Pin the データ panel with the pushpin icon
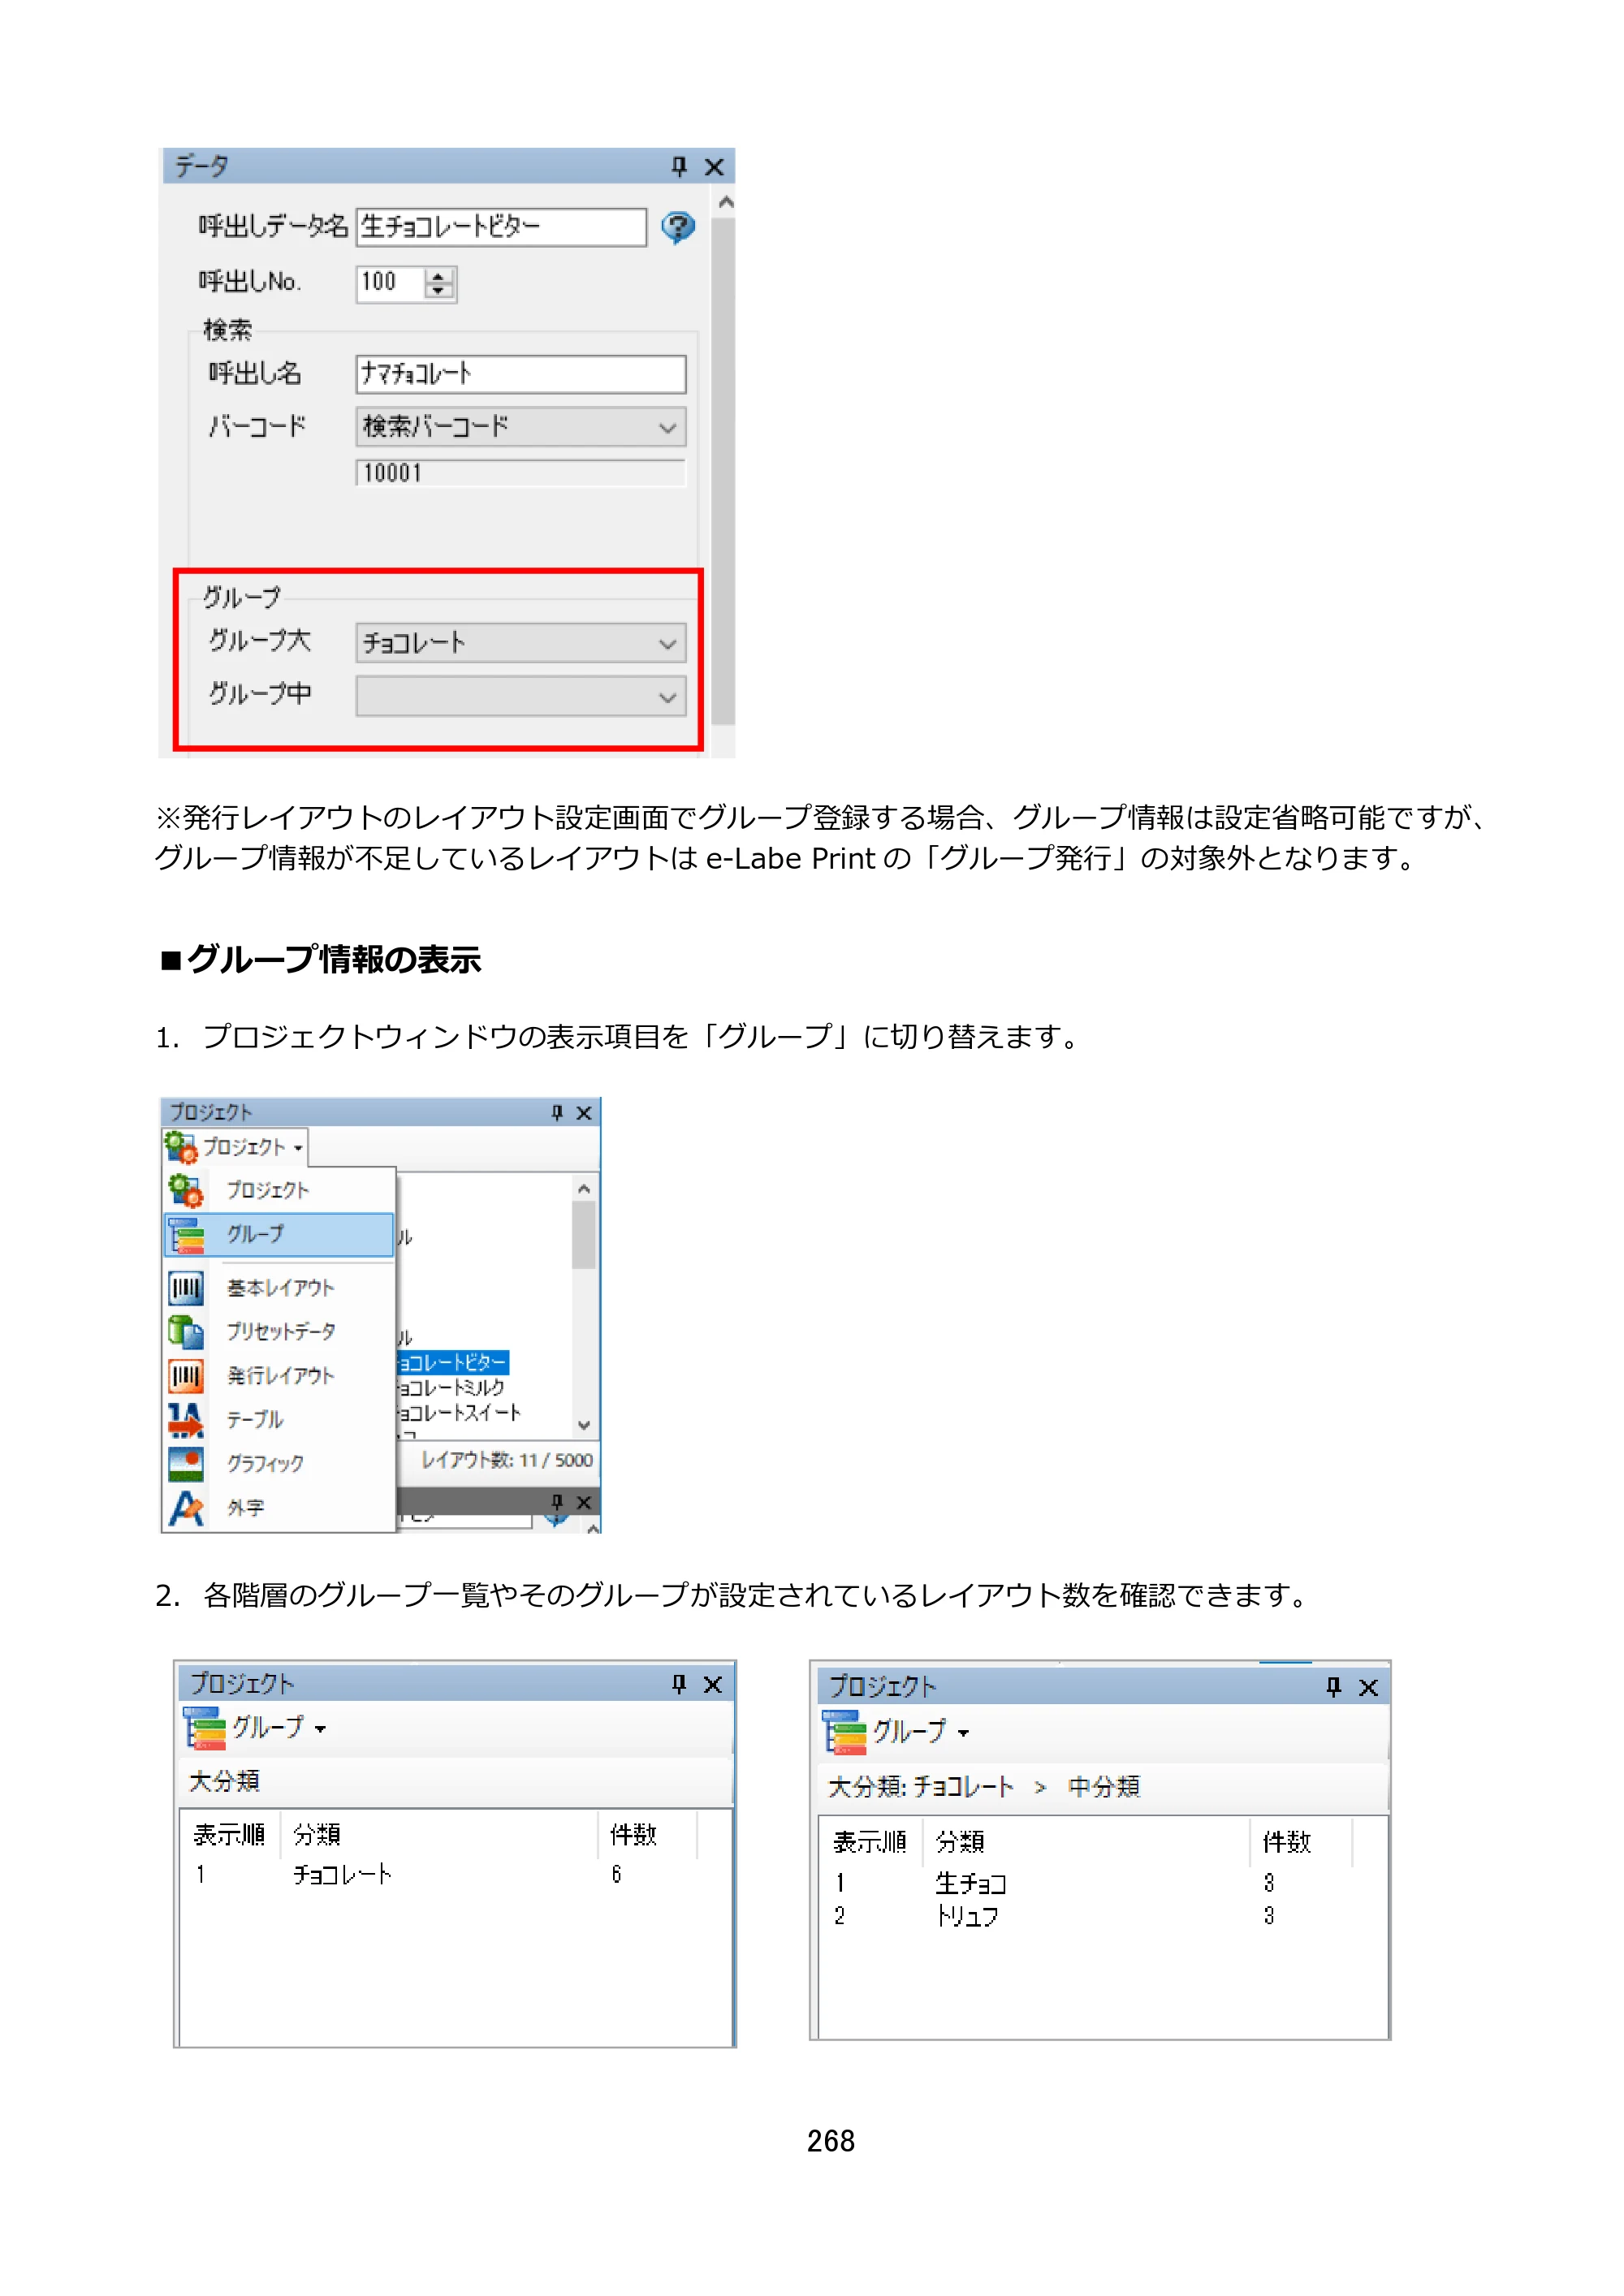 (679, 166)
